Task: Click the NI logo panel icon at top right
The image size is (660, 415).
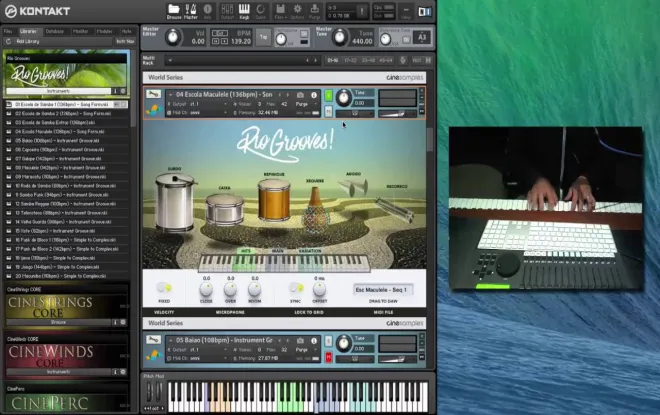Action: (425, 11)
